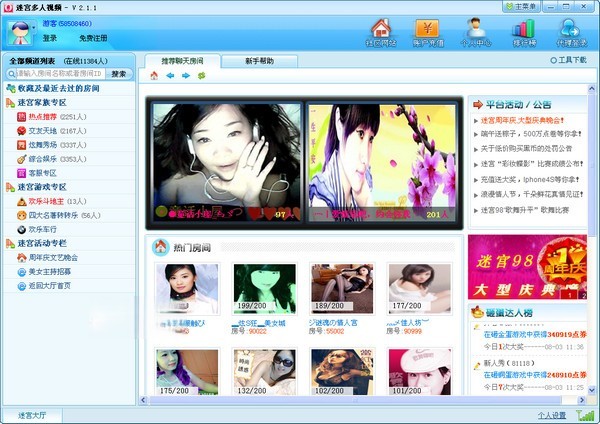Open the 个人设置 link

(x=552, y=416)
